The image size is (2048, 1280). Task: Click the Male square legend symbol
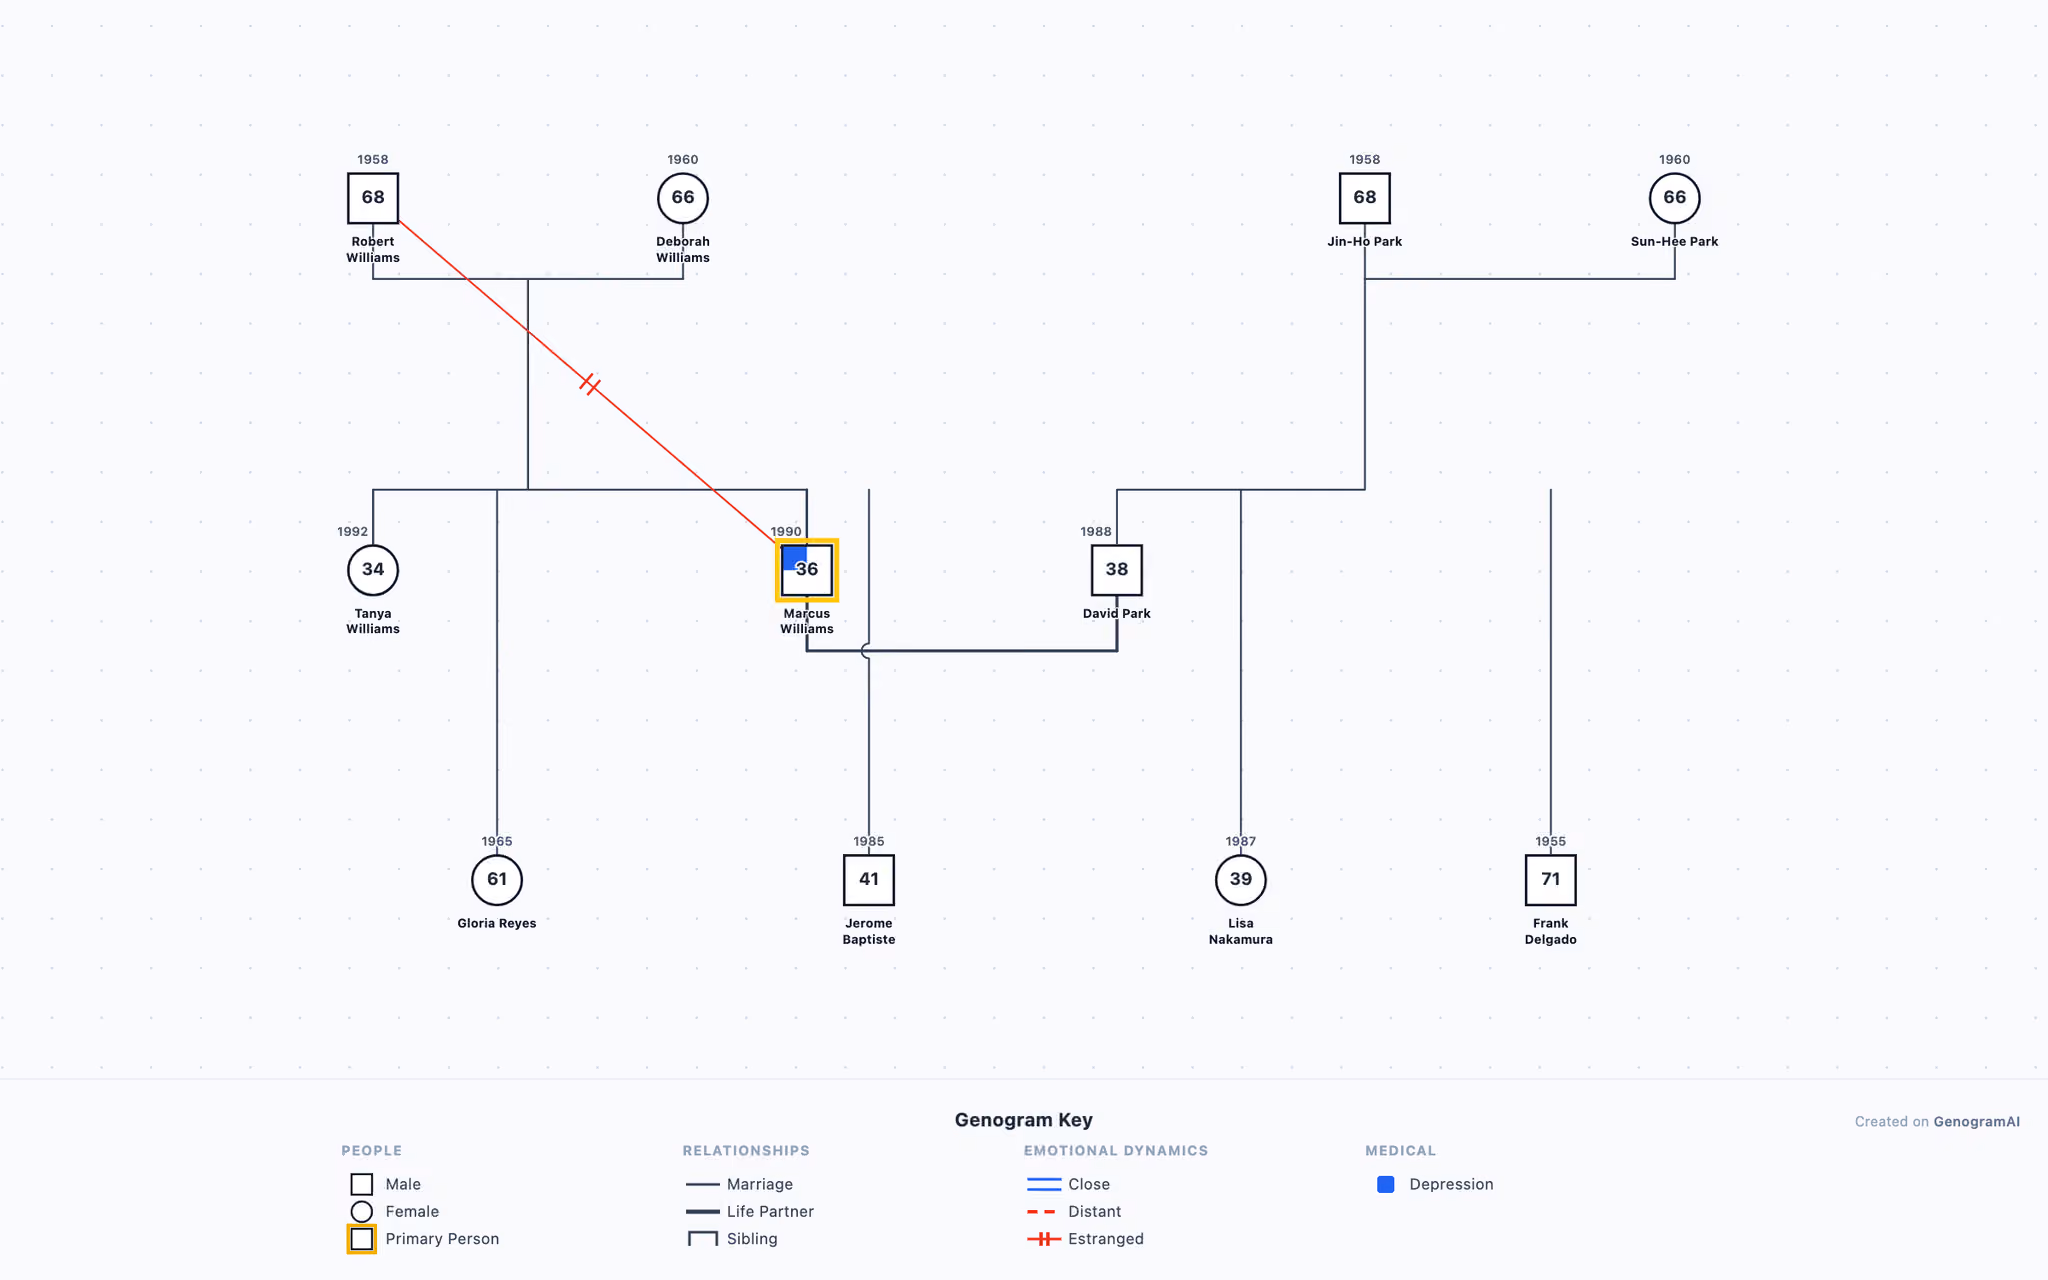(x=362, y=1184)
